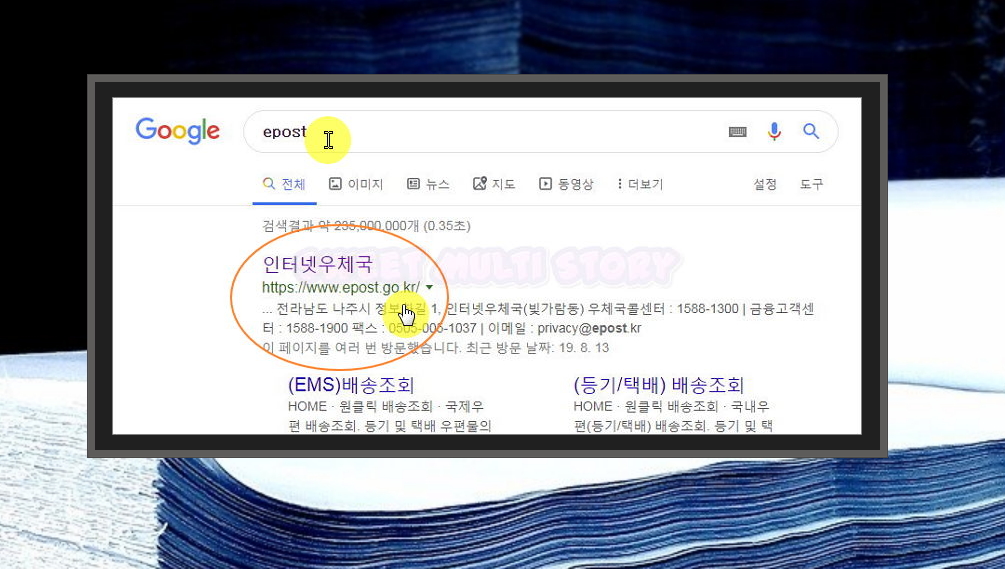Open the 지도 tab
Image resolution: width=1005 pixels, height=569 pixels.
(494, 185)
